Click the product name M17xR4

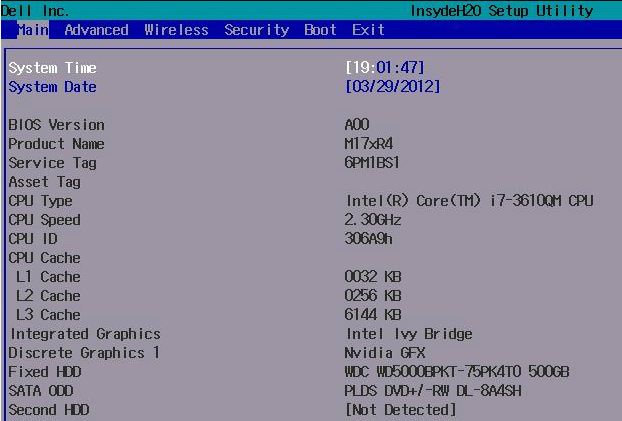tap(369, 144)
